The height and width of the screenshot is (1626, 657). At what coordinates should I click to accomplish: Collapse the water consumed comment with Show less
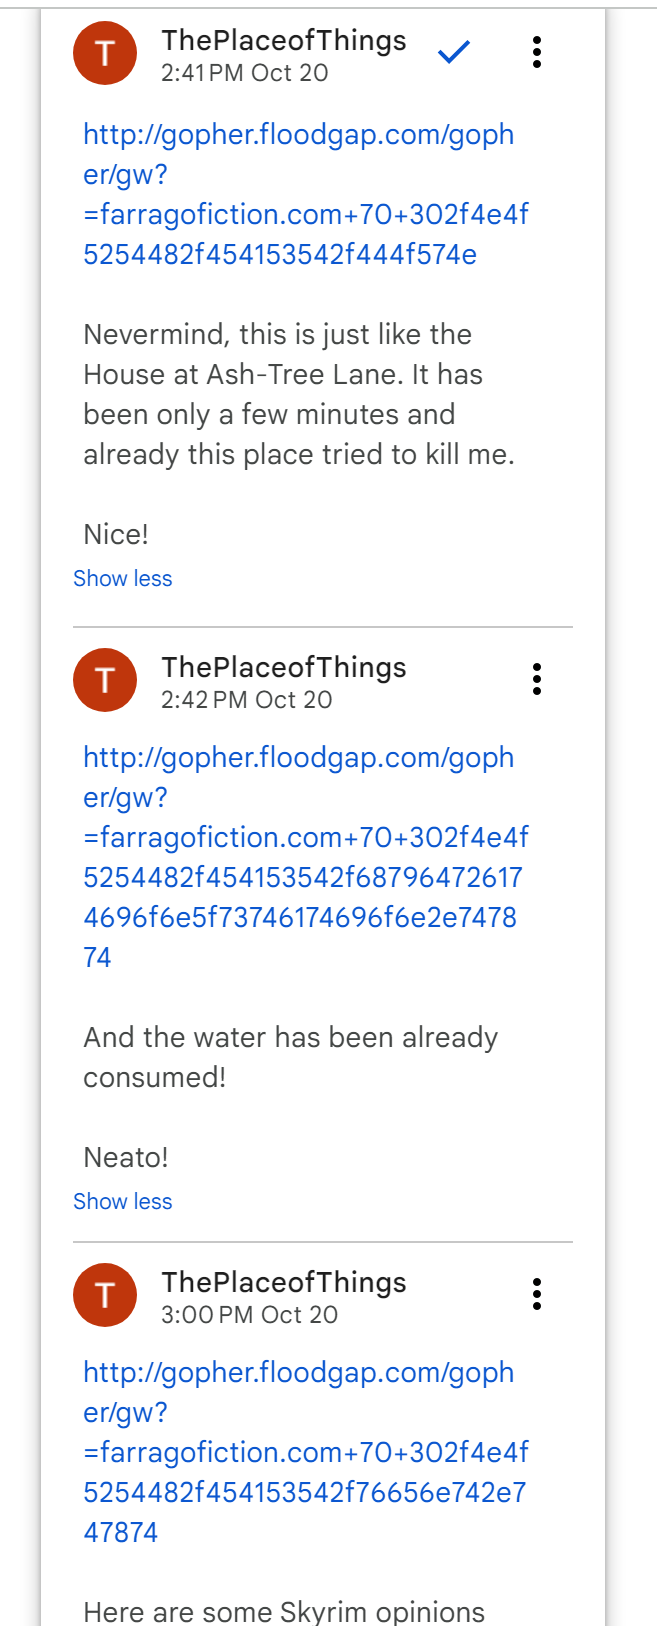(123, 1202)
